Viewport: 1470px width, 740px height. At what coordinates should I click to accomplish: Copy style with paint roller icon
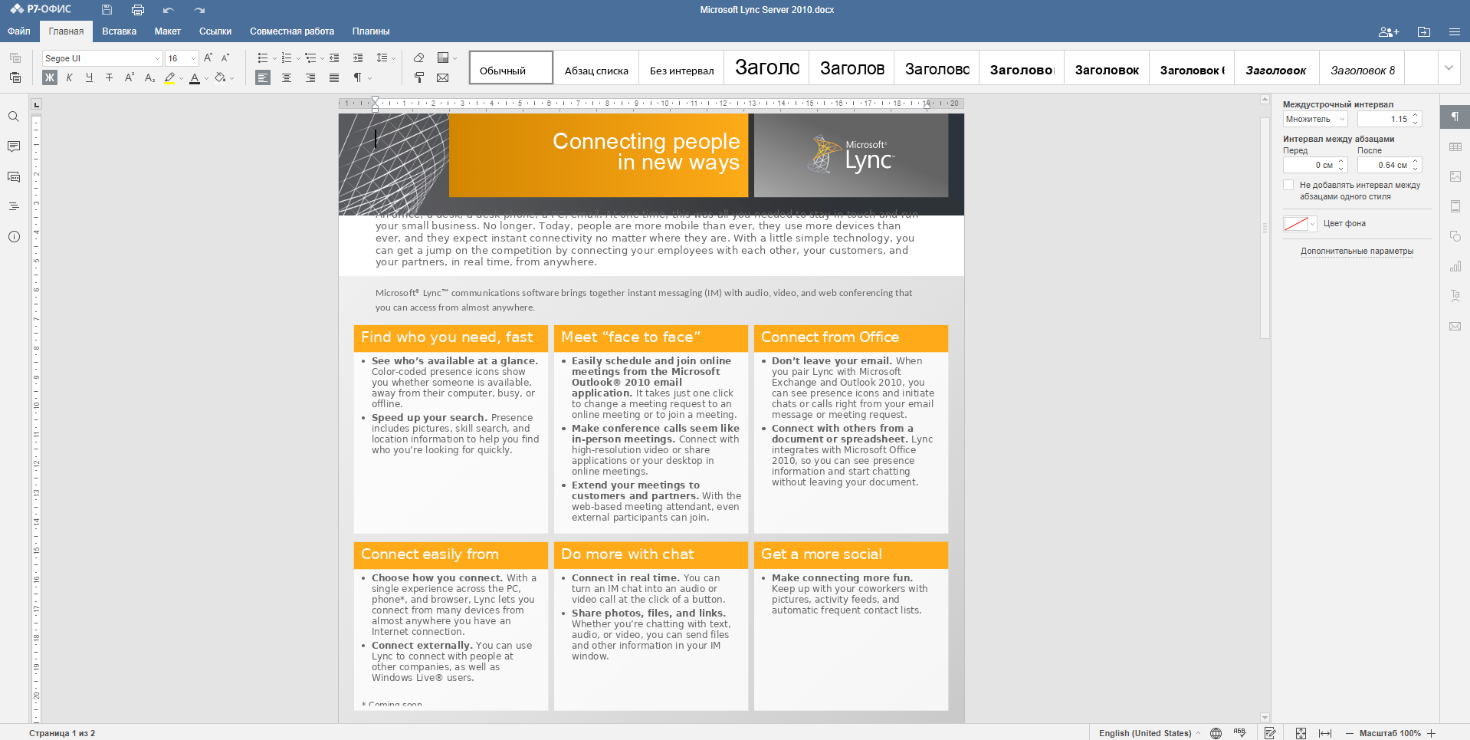pos(419,77)
